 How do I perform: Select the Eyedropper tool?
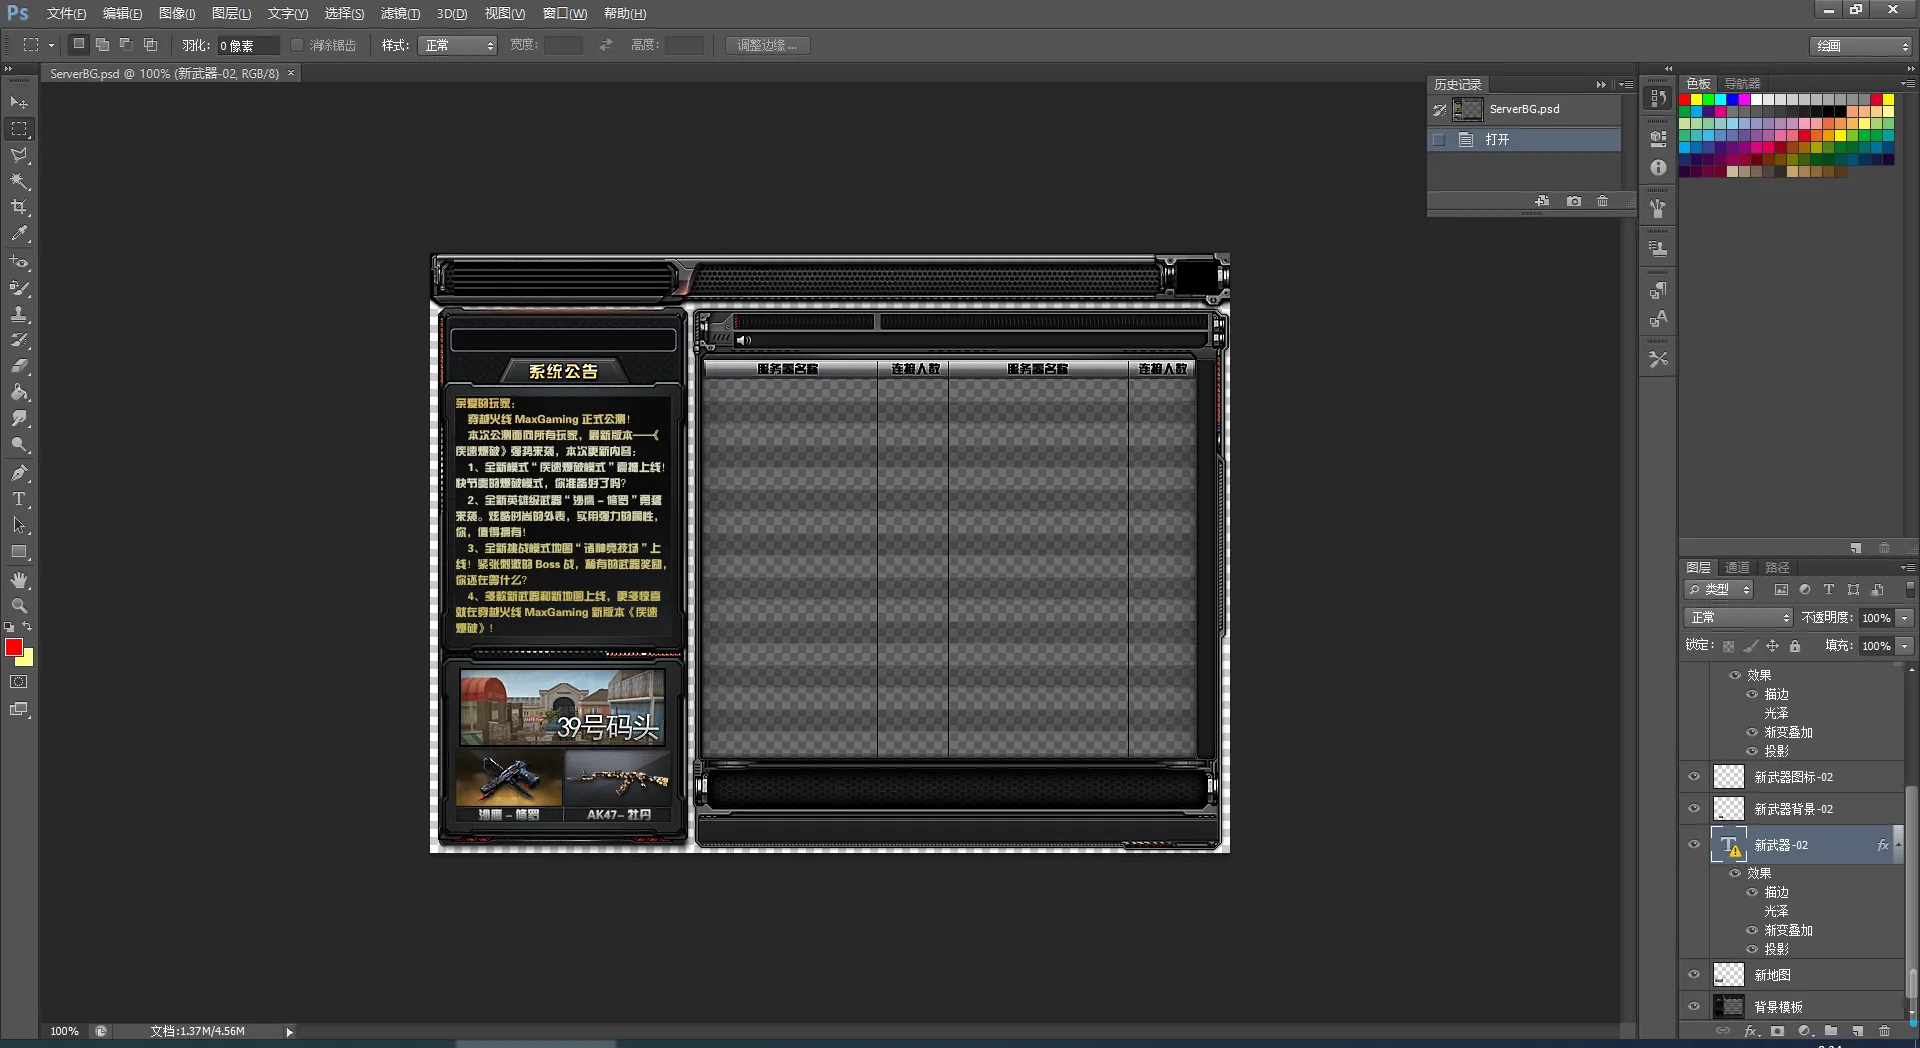(19, 234)
